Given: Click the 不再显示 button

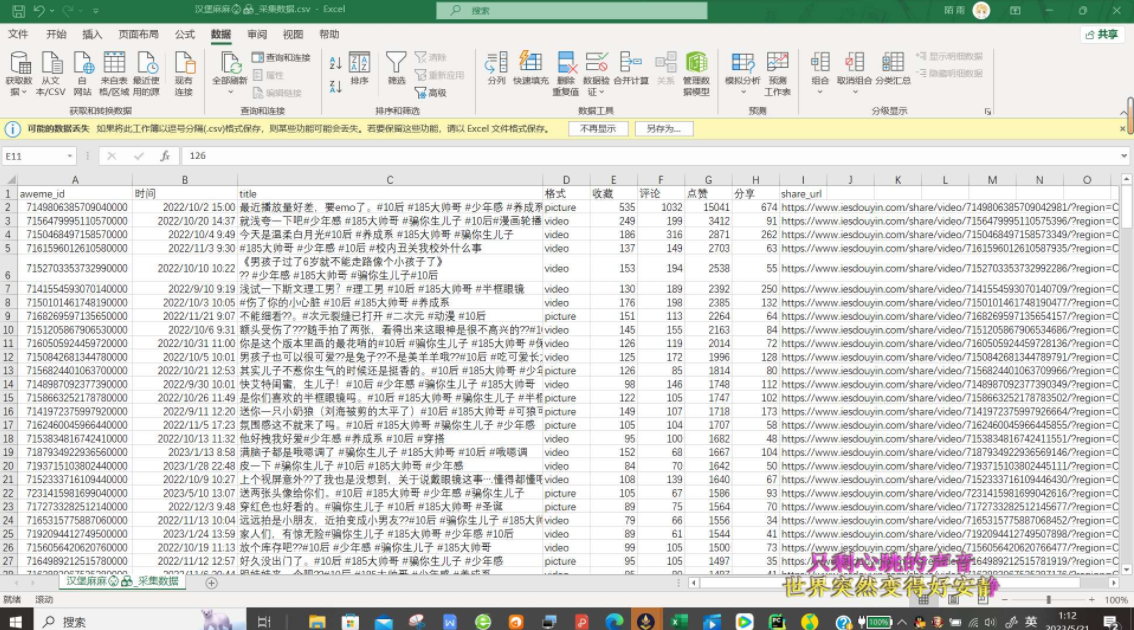Looking at the screenshot, I should pyautogui.click(x=598, y=129).
